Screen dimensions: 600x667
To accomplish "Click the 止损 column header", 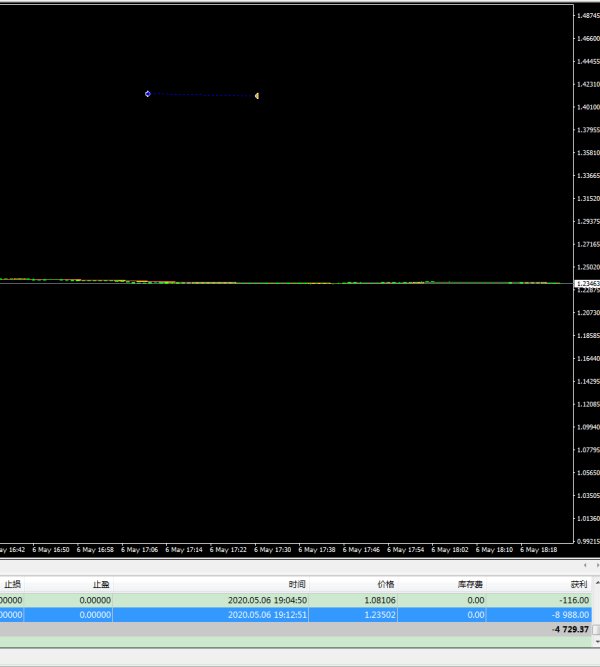I will pyautogui.click(x=12, y=584).
